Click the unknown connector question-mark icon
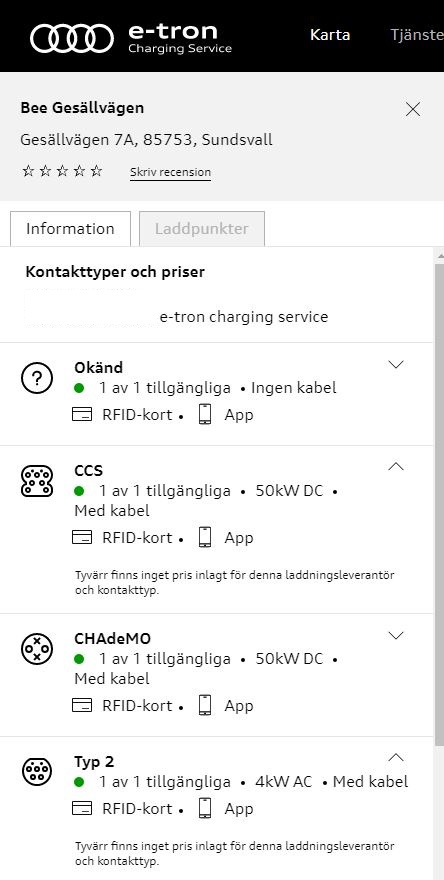The image size is (444, 880). 37,379
